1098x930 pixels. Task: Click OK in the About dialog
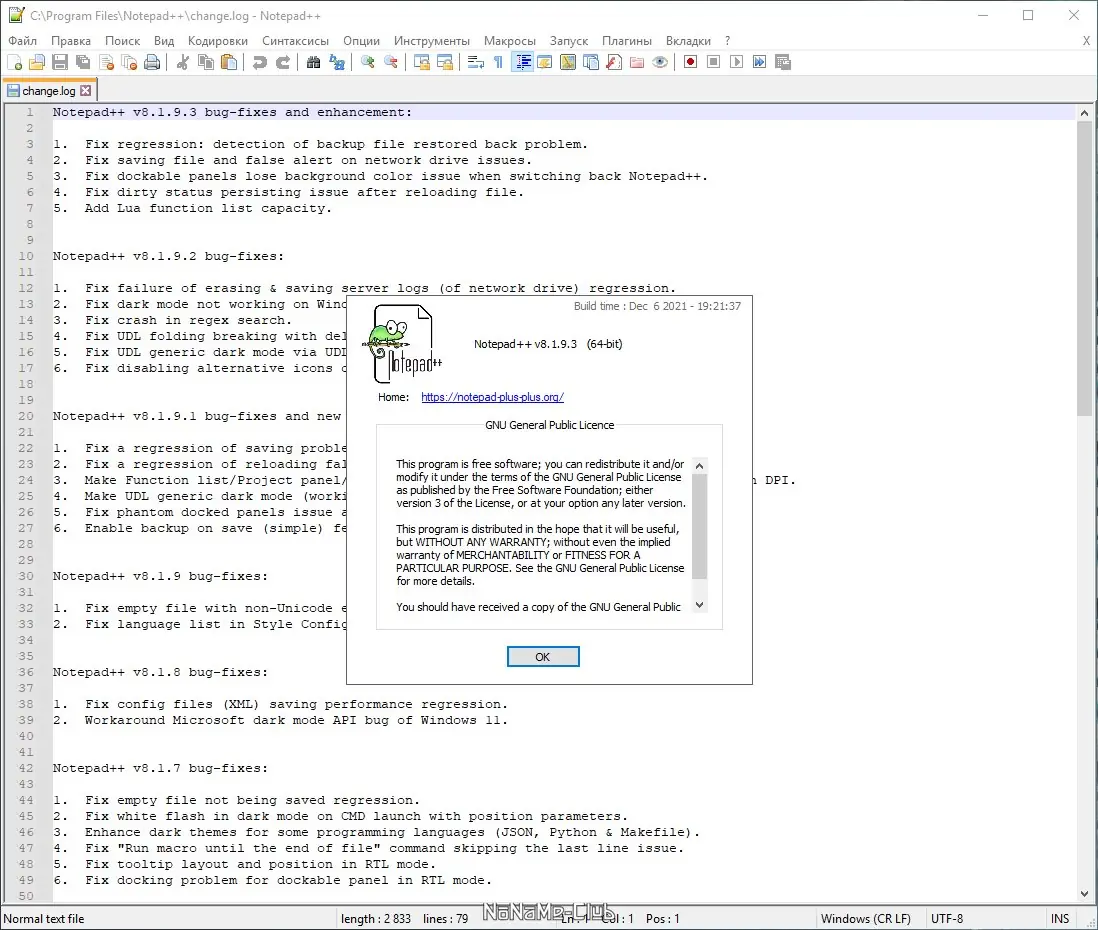pos(543,657)
